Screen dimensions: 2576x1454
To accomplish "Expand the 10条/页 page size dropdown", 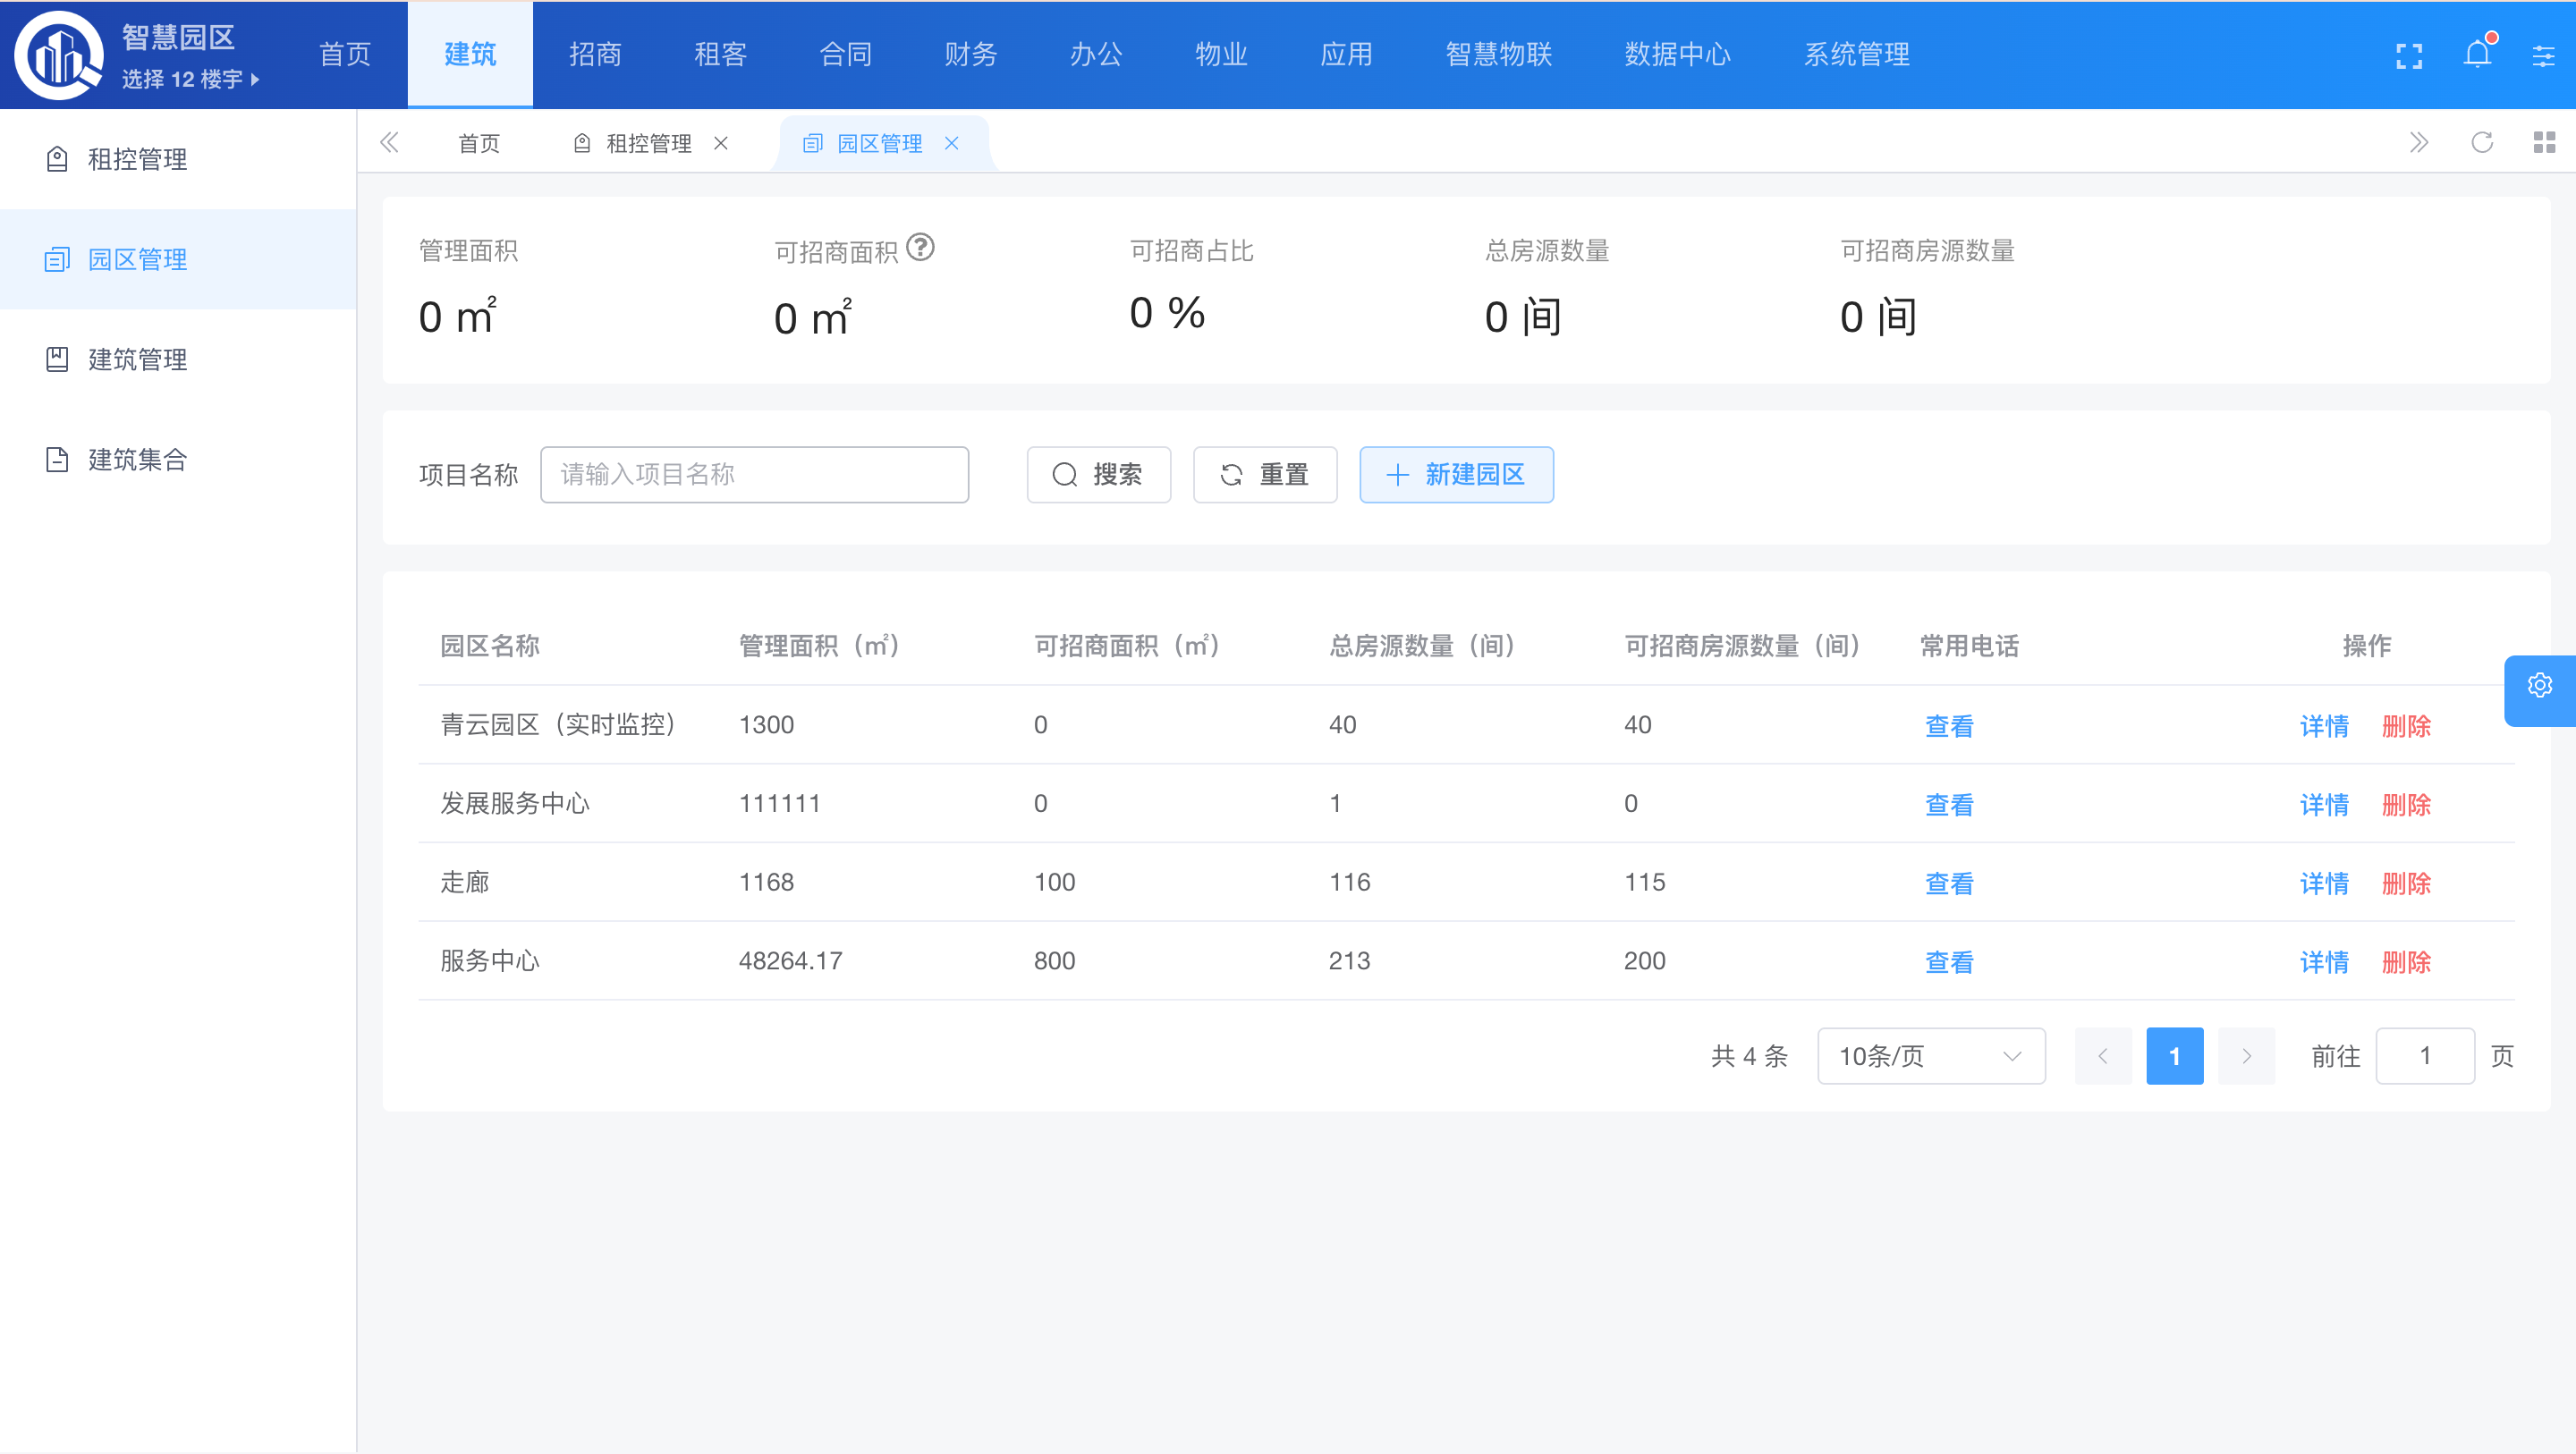I will (x=1930, y=1056).
